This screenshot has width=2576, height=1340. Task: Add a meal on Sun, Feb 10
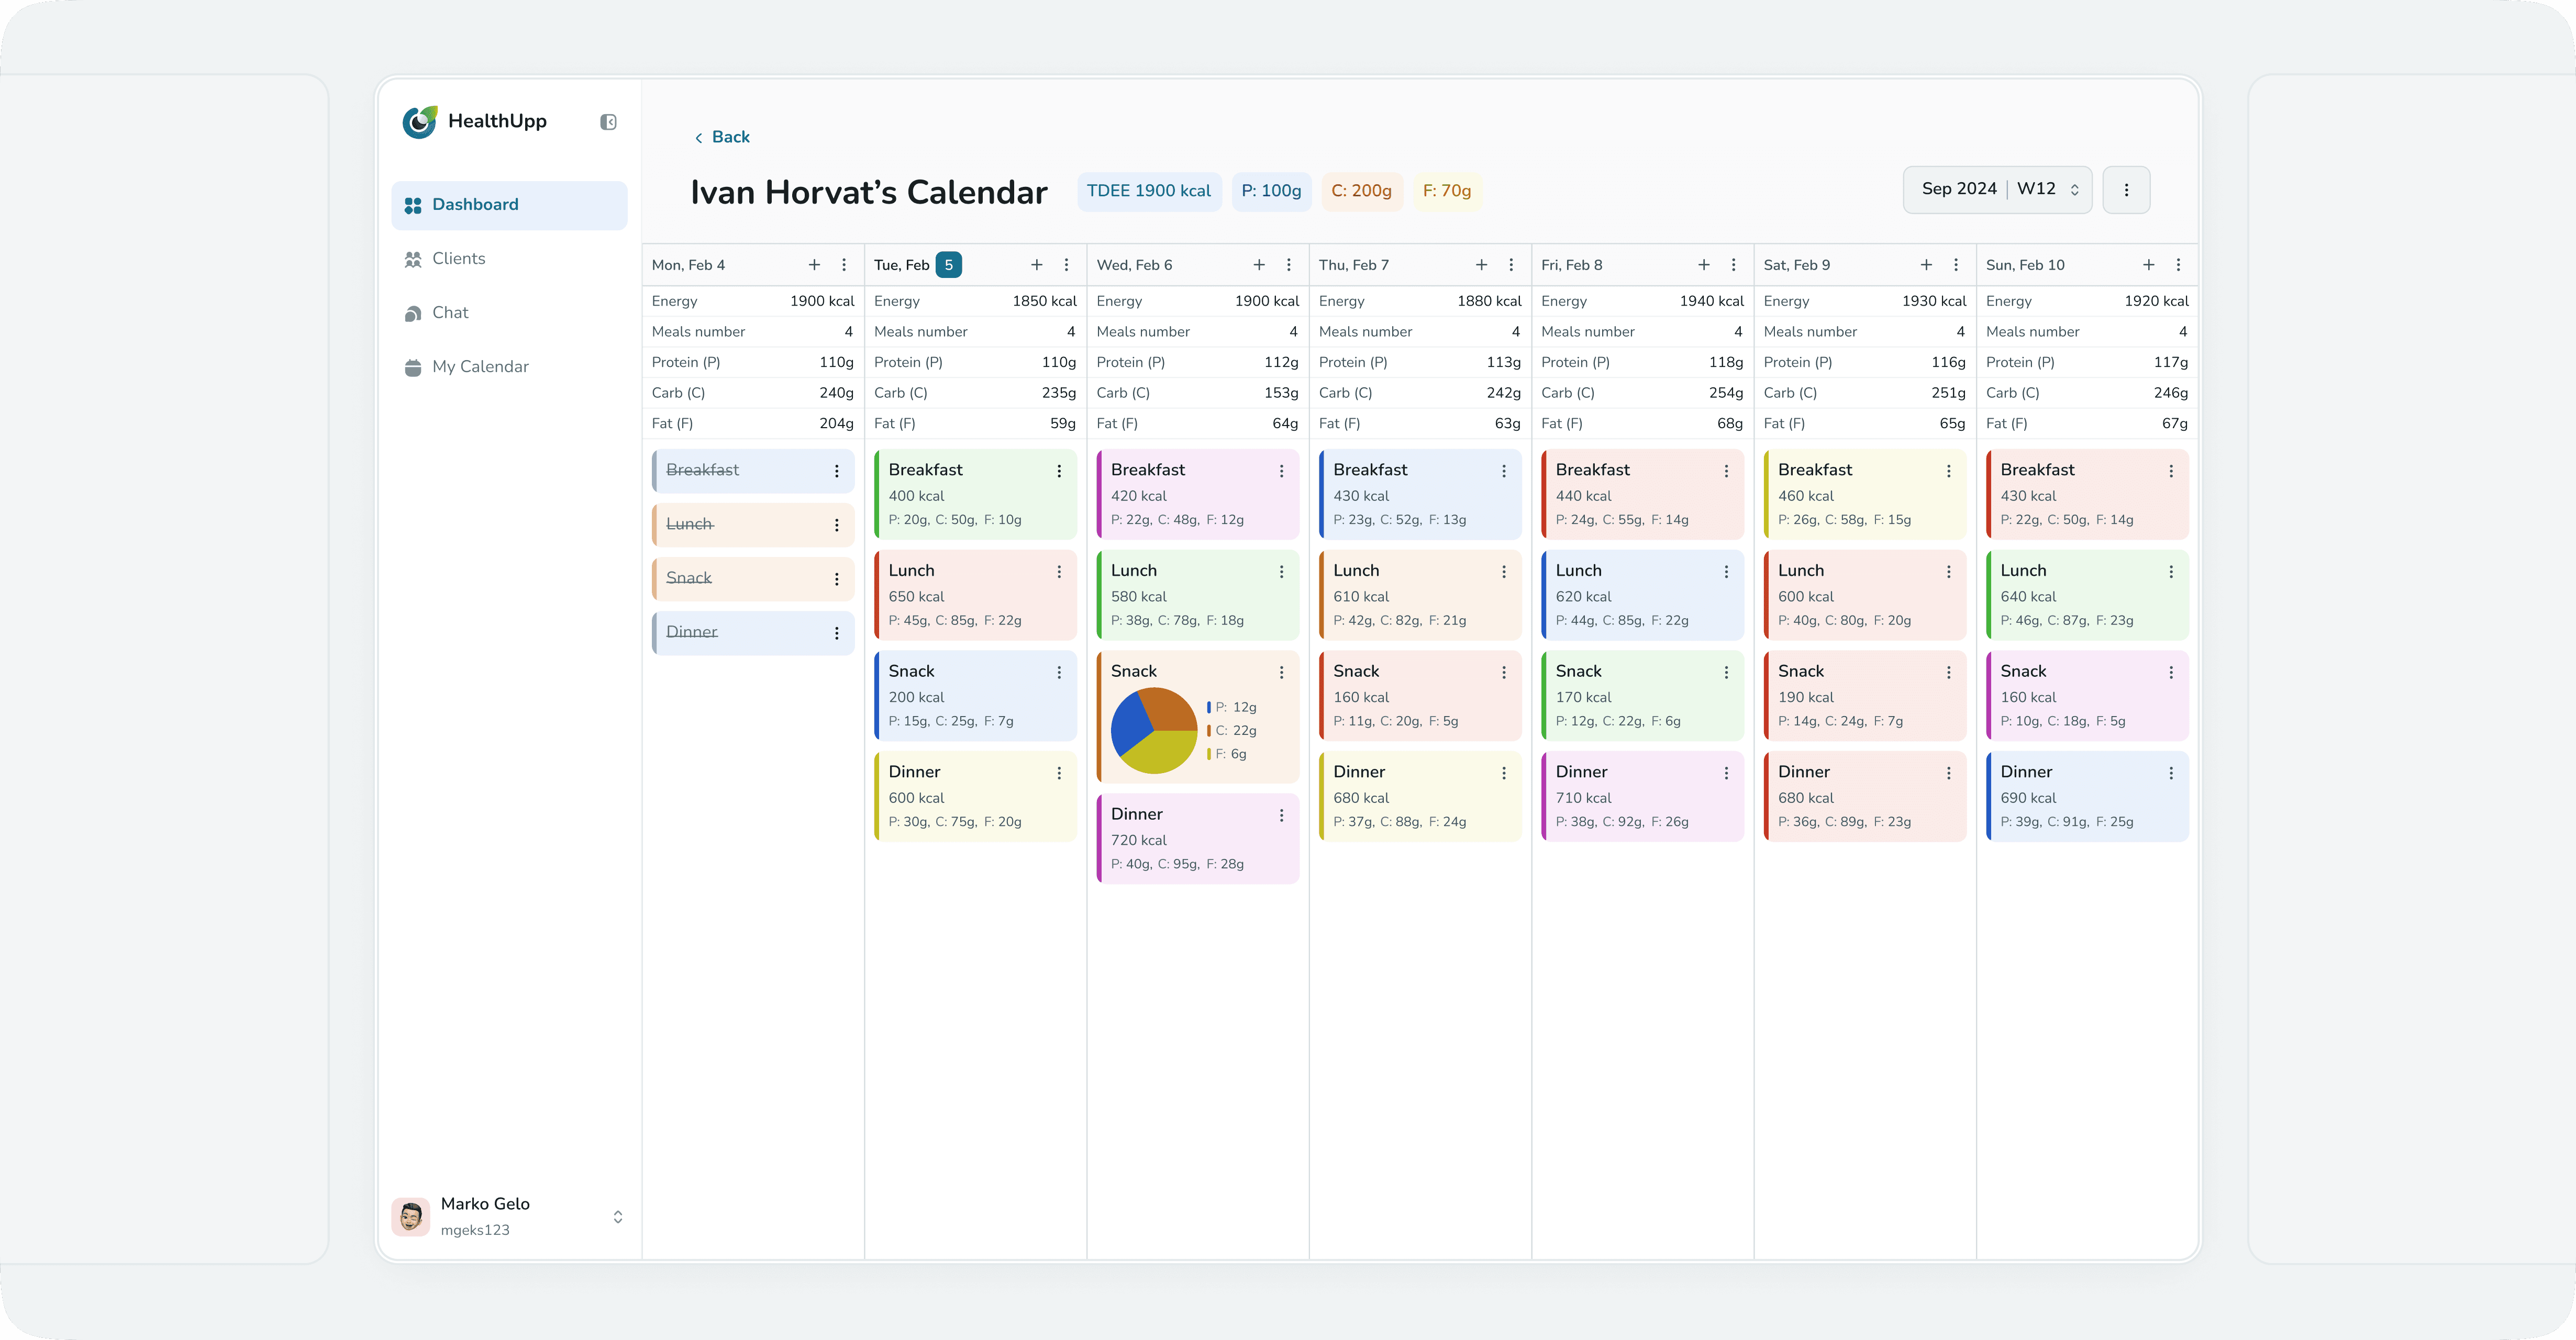click(2148, 265)
